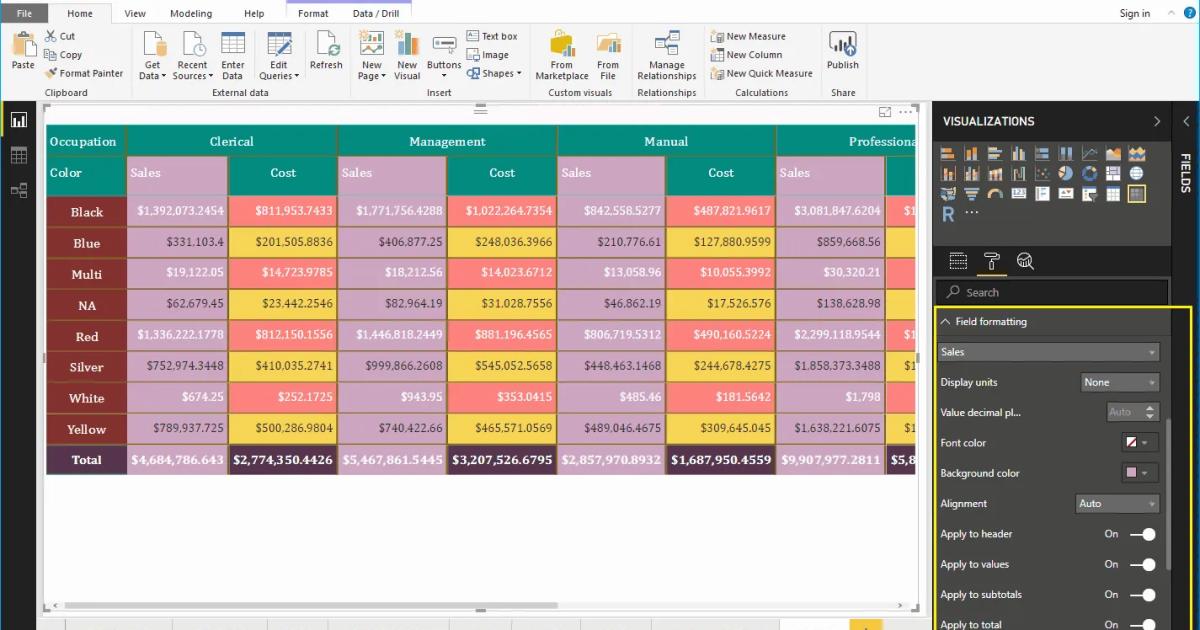Click the Publish button
The height and width of the screenshot is (630, 1200).
842,54
